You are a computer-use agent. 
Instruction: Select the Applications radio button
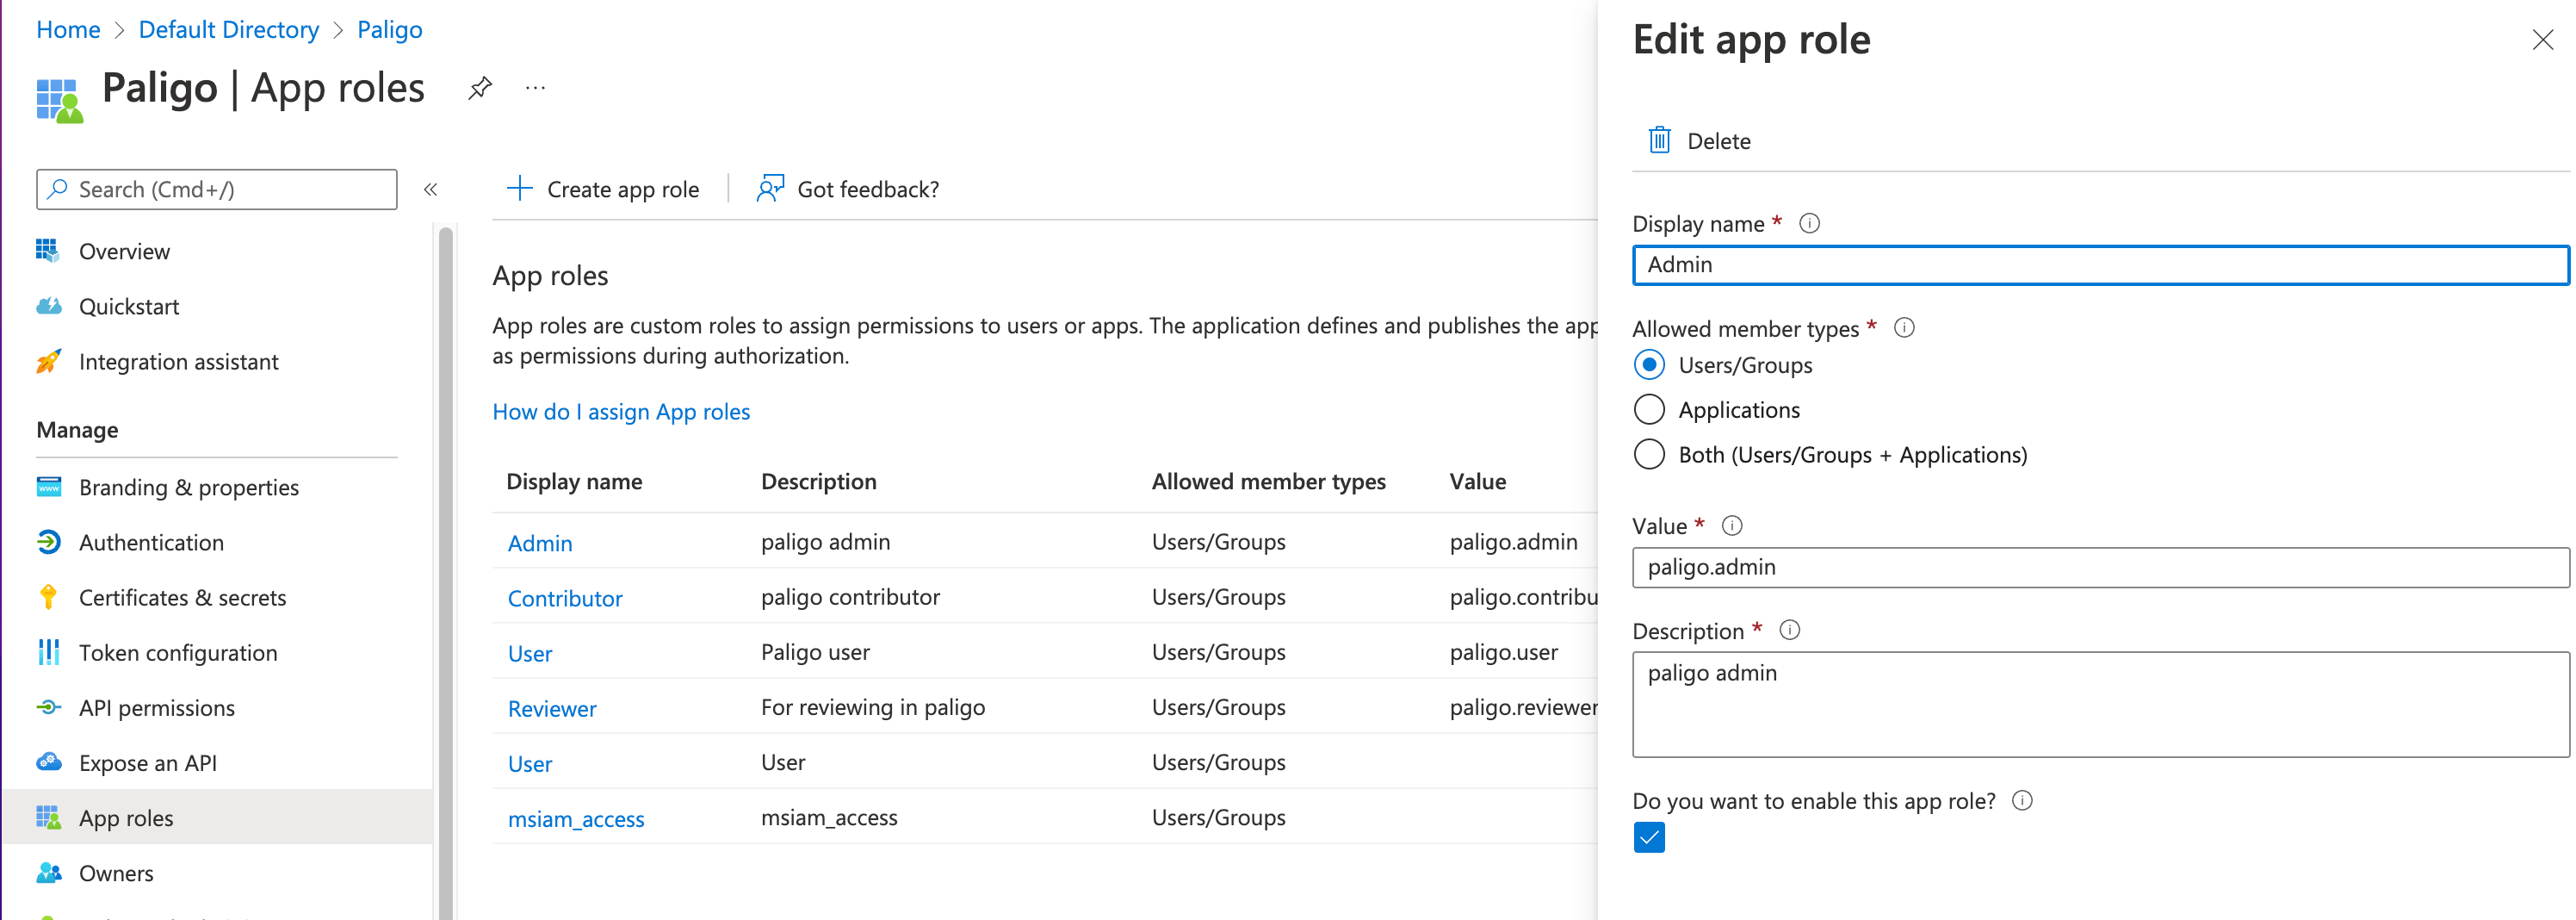pyautogui.click(x=1649, y=410)
